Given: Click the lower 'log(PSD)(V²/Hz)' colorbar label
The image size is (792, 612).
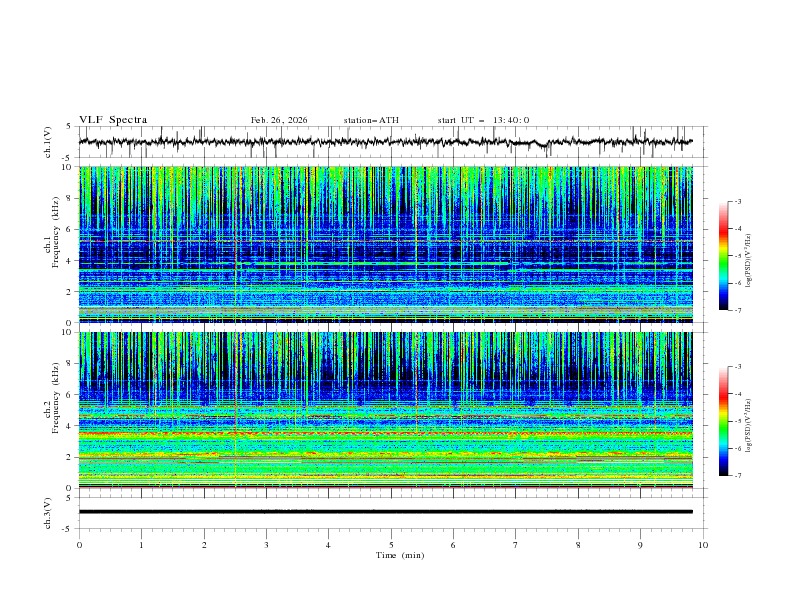Looking at the screenshot, I should pyautogui.click(x=749, y=426).
